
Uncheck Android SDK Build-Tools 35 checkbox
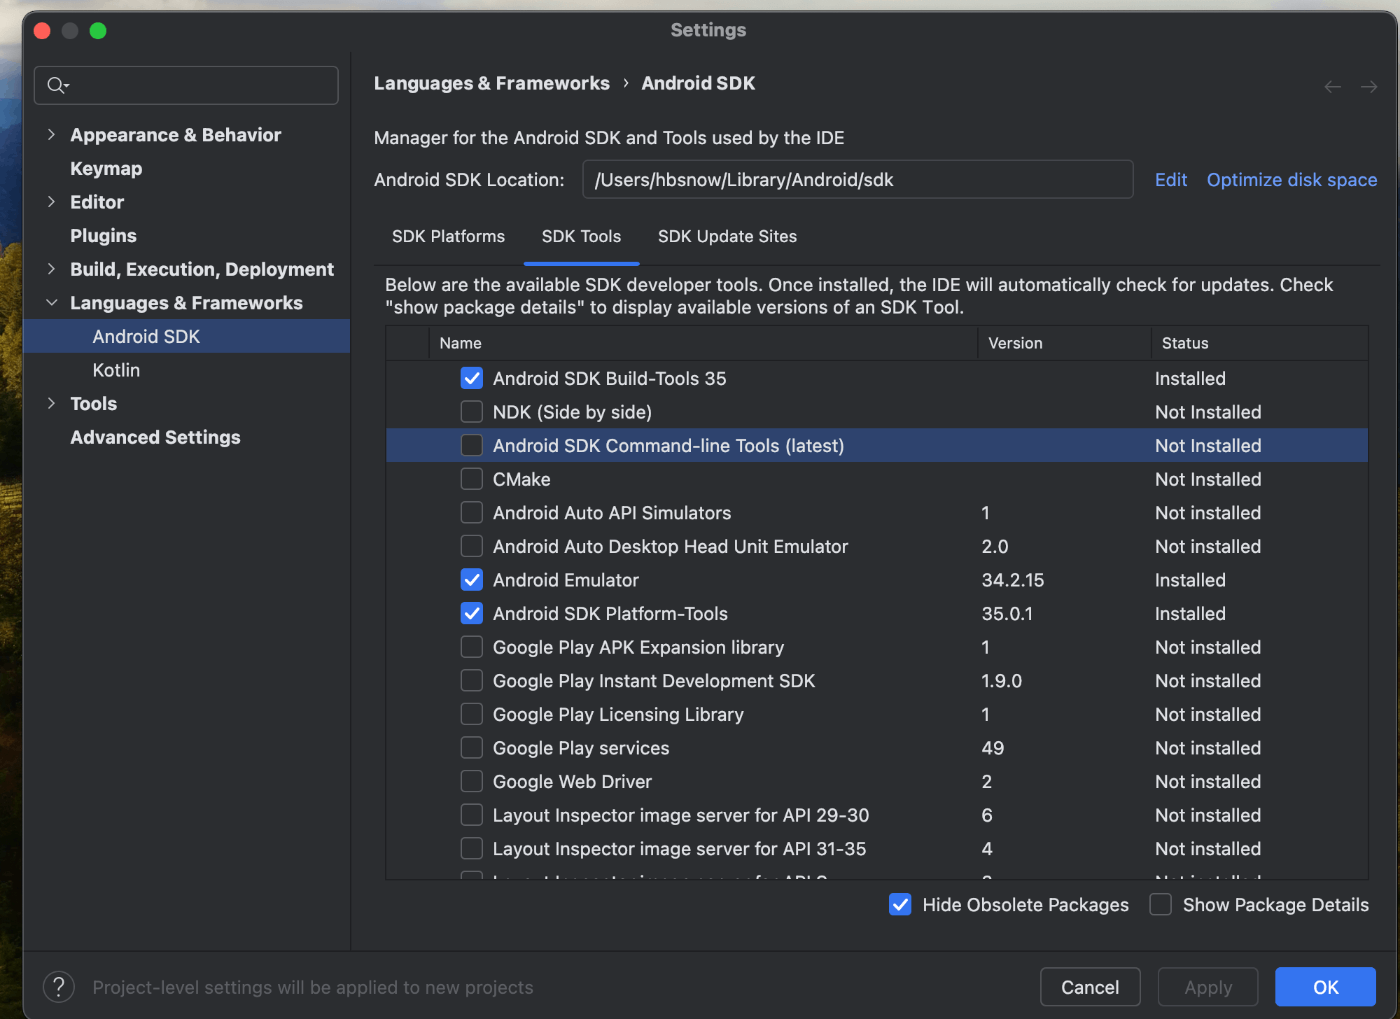click(472, 378)
